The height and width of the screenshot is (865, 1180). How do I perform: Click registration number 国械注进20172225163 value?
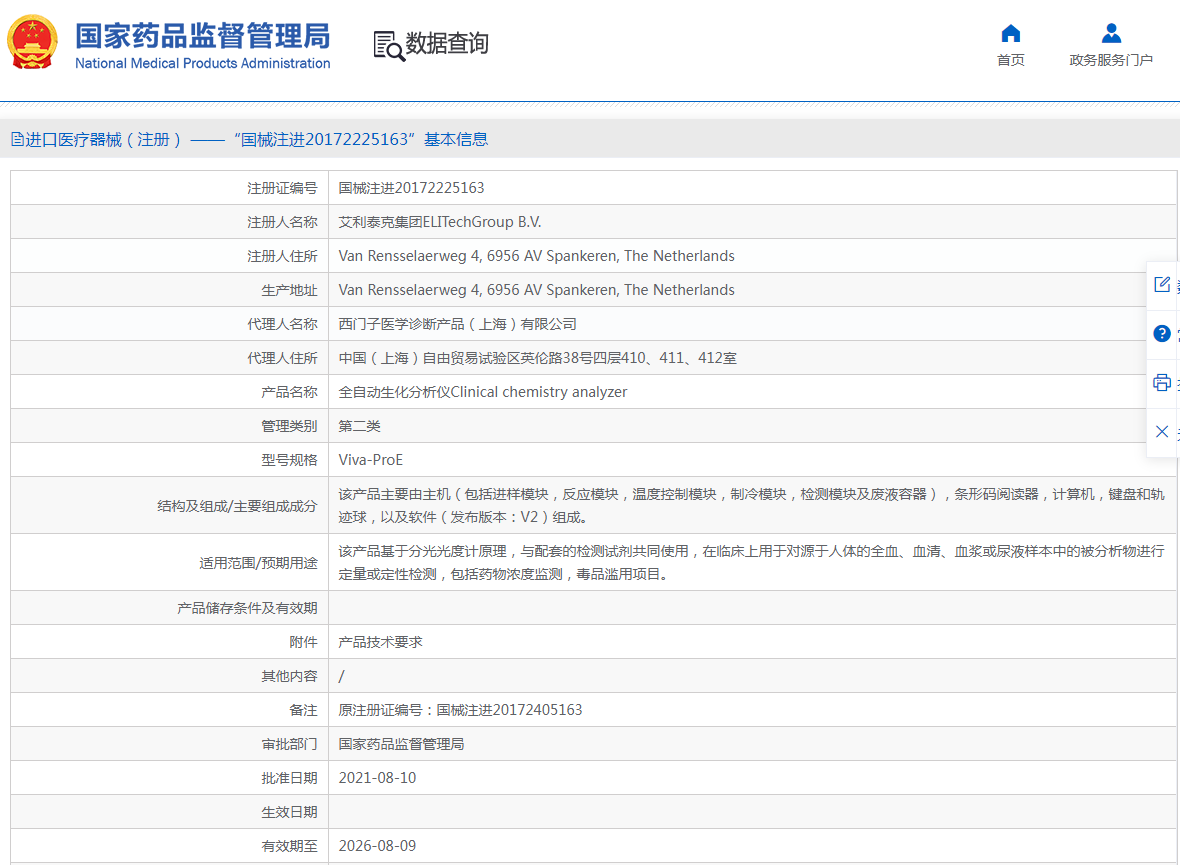tap(411, 188)
